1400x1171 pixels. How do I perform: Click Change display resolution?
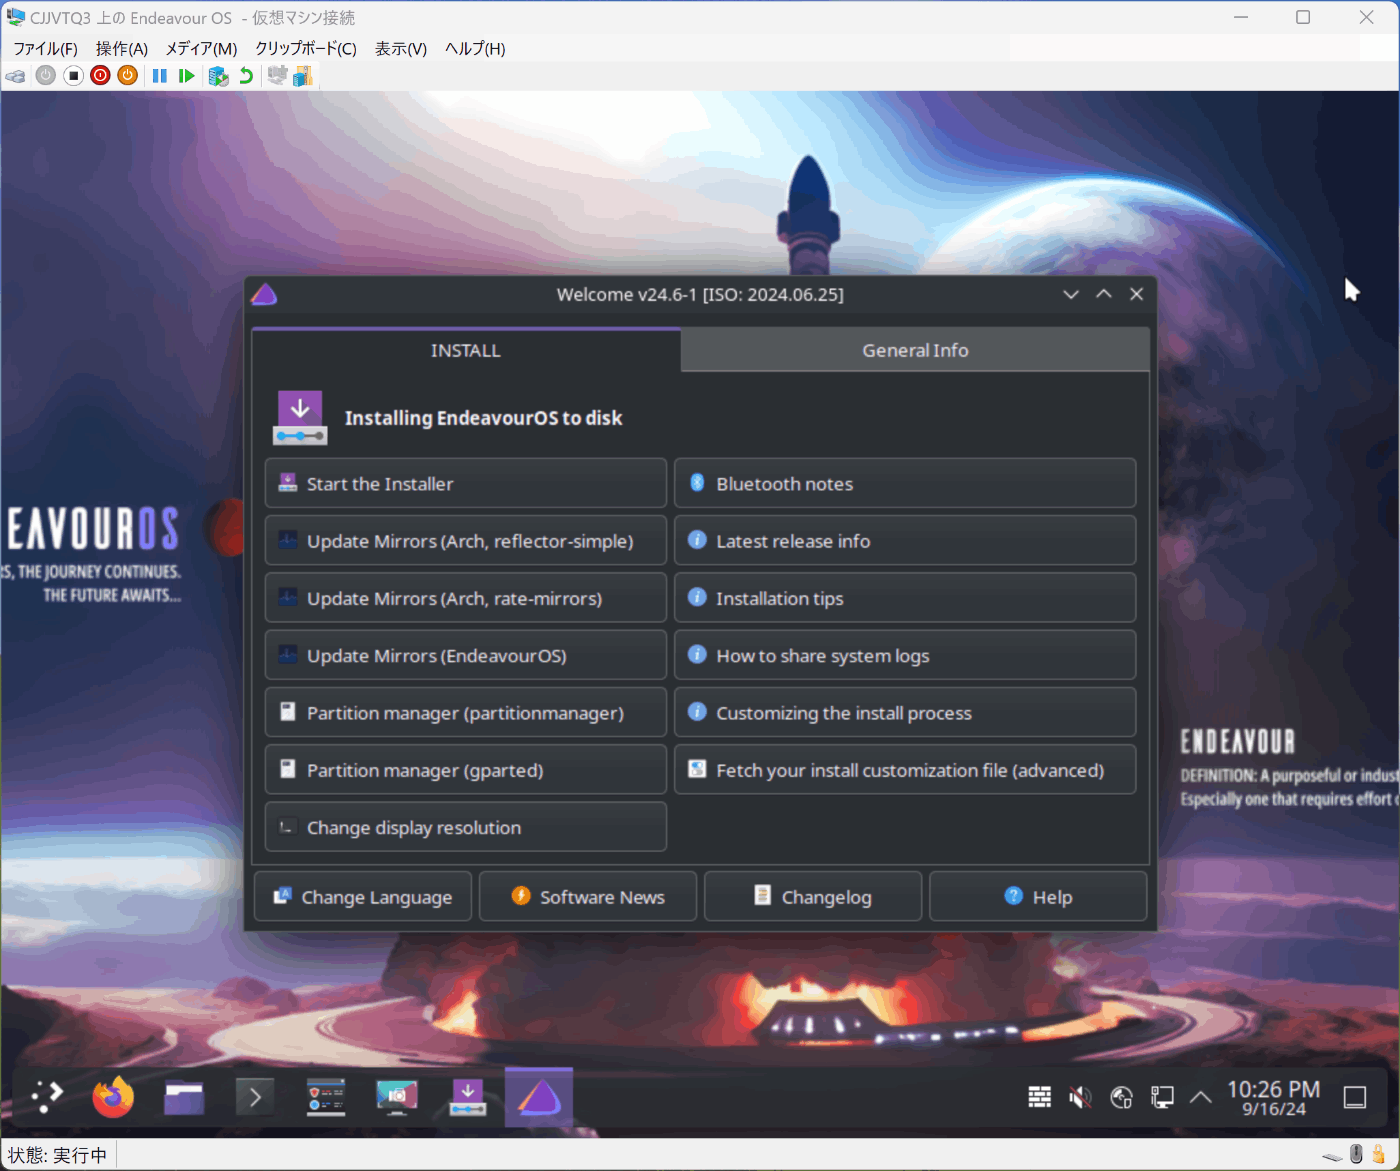[466, 827]
